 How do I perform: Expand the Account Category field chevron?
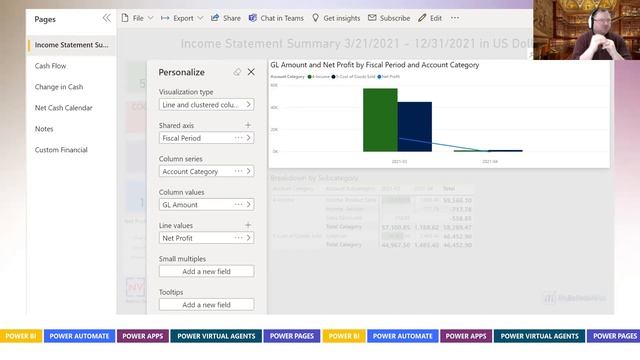tap(249, 171)
